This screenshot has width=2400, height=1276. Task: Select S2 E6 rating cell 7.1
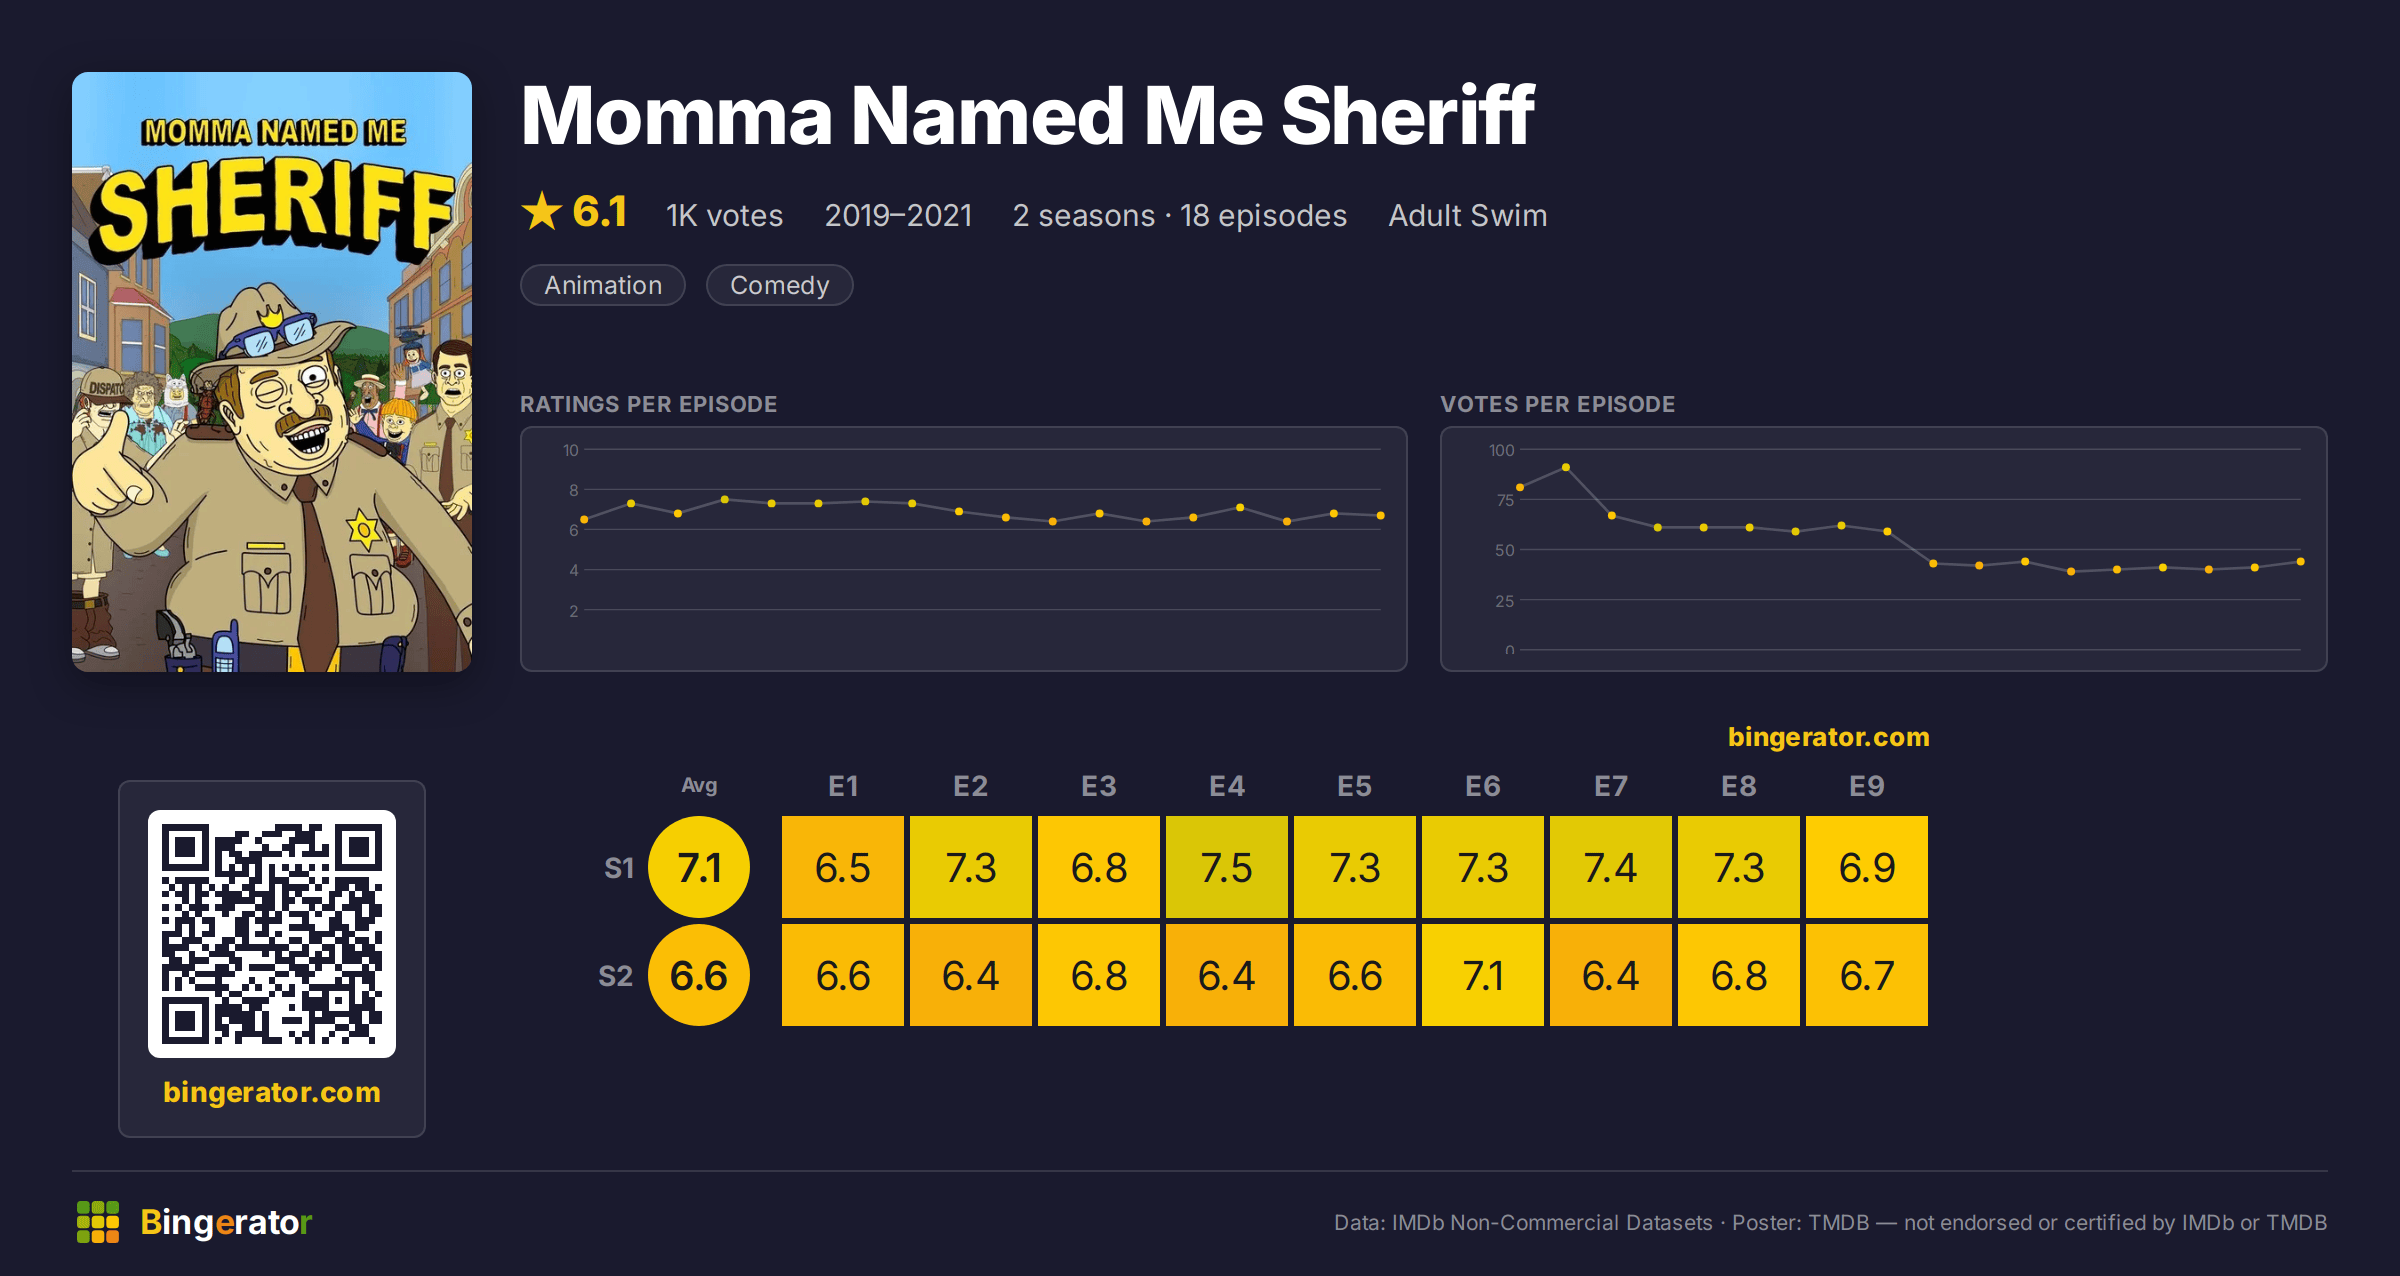1483,975
